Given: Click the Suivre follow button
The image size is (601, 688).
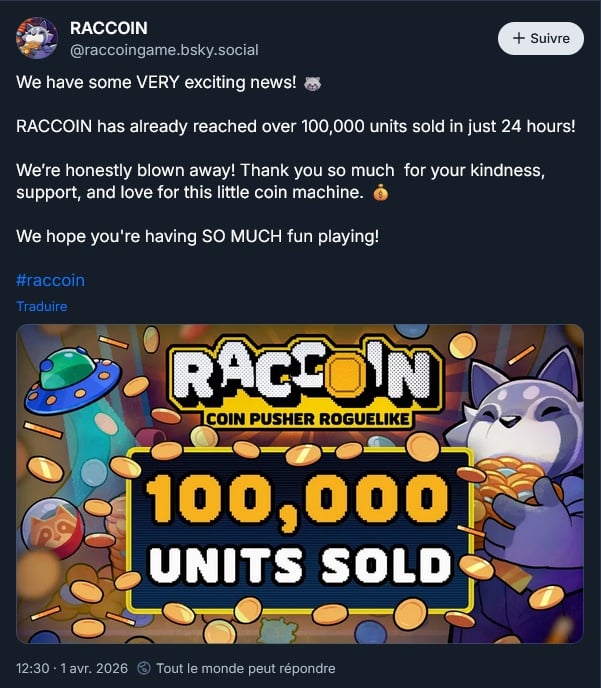Looking at the screenshot, I should coord(540,39).
